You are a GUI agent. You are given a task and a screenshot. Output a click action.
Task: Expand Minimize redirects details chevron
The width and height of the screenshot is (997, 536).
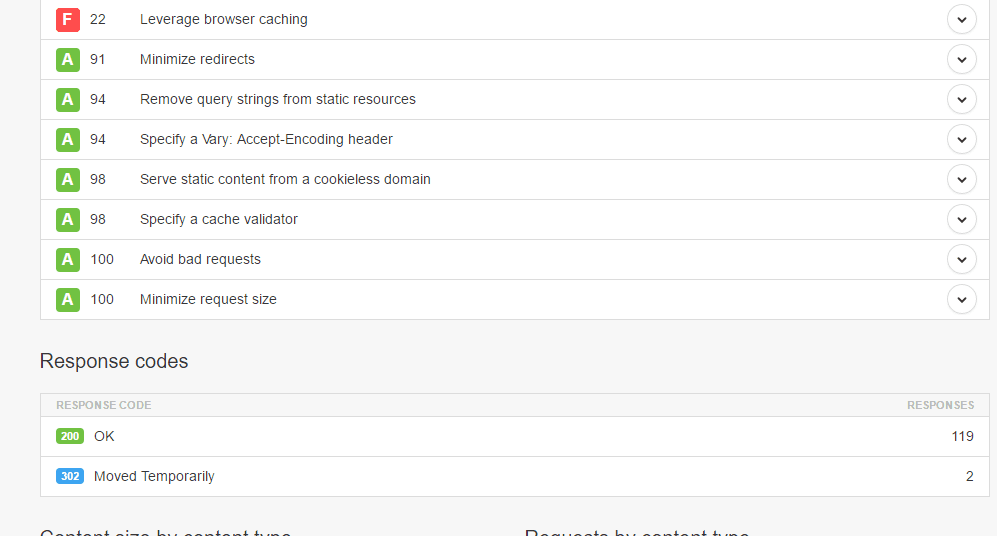pyautogui.click(x=961, y=59)
